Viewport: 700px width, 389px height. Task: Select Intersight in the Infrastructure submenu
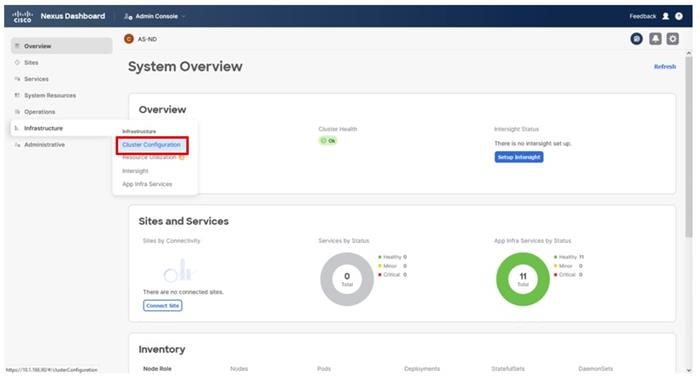pos(135,171)
